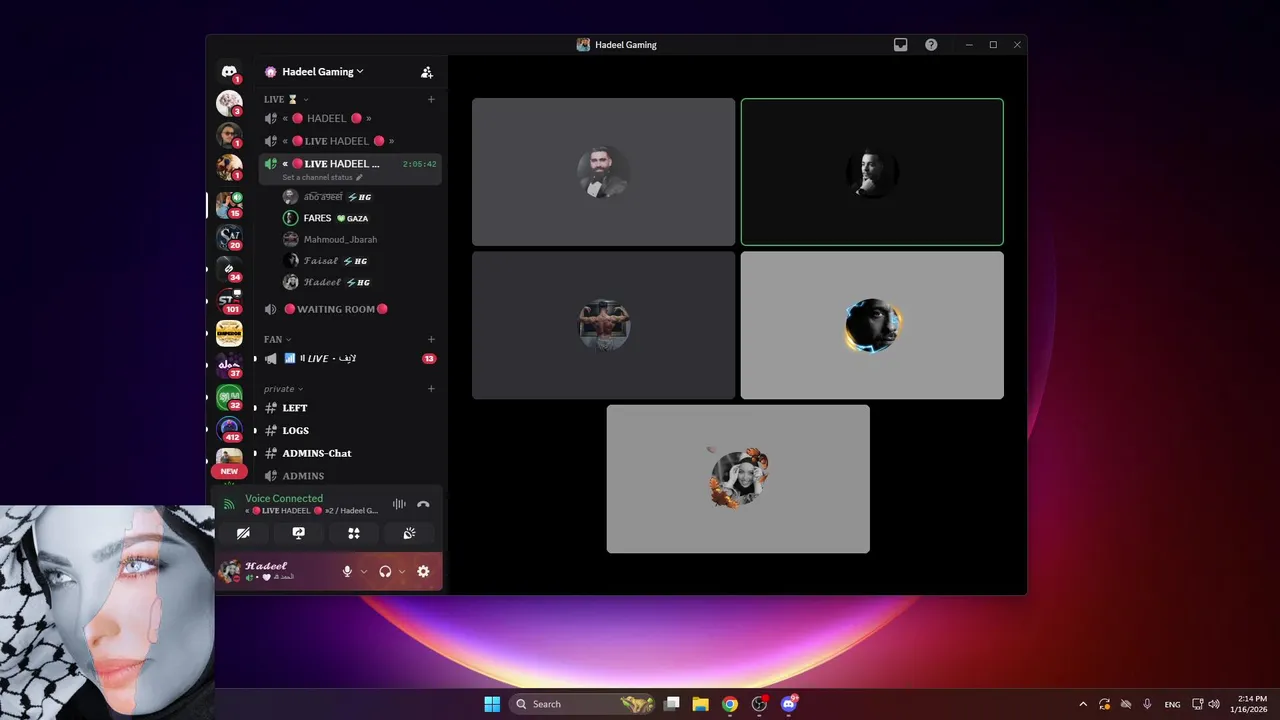
Task: Join the WAITING ROOM voice channel
Action: click(350, 309)
